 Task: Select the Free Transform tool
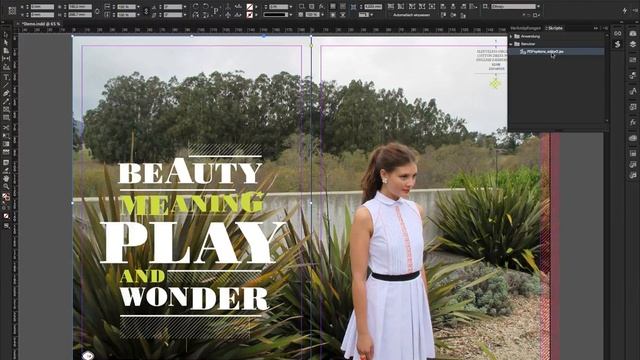(x=6, y=136)
